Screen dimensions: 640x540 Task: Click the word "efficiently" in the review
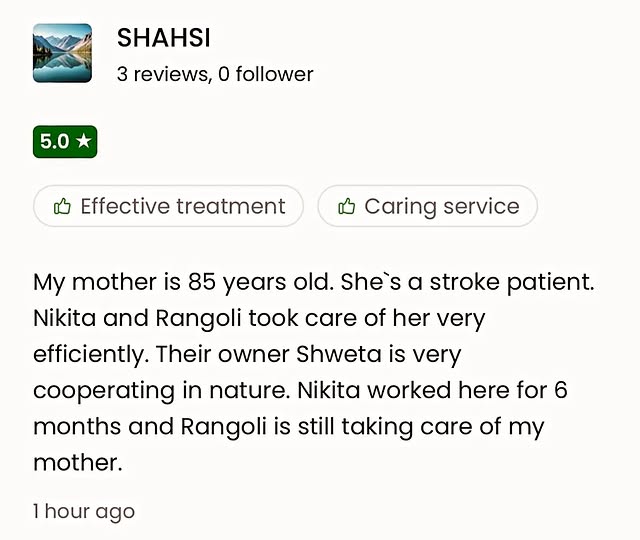click(x=86, y=354)
